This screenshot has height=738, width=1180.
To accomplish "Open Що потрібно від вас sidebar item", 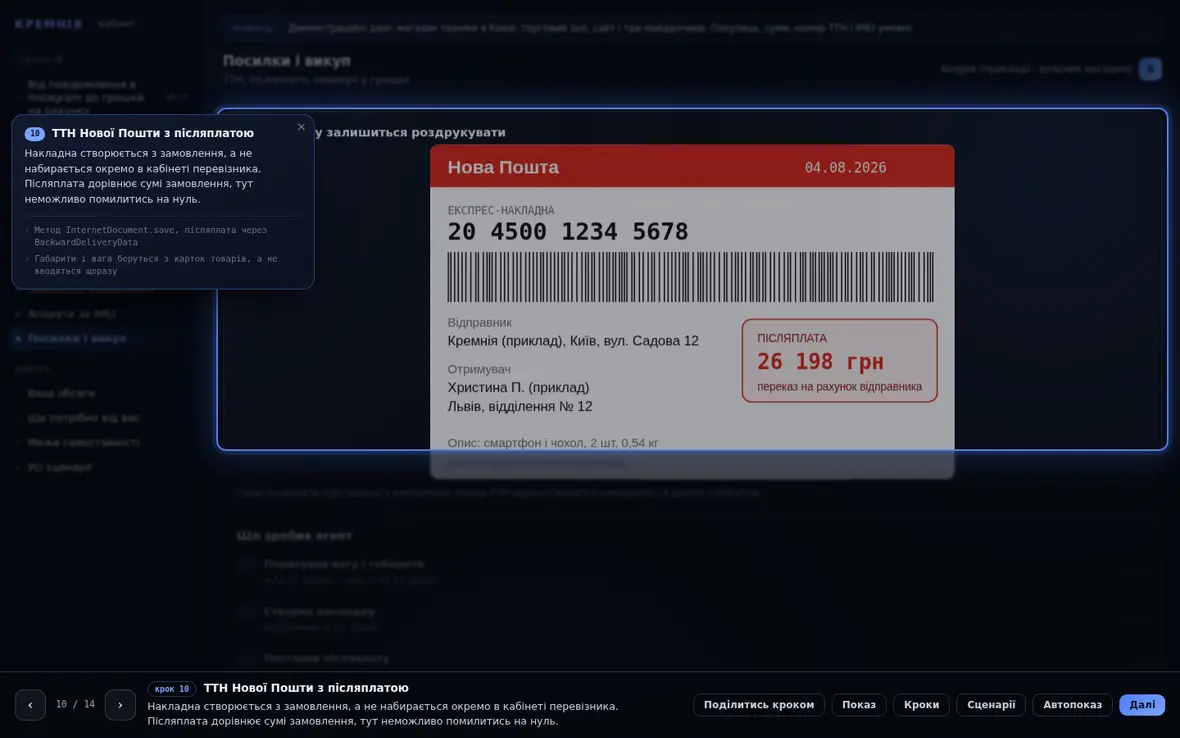I will (x=83, y=418).
